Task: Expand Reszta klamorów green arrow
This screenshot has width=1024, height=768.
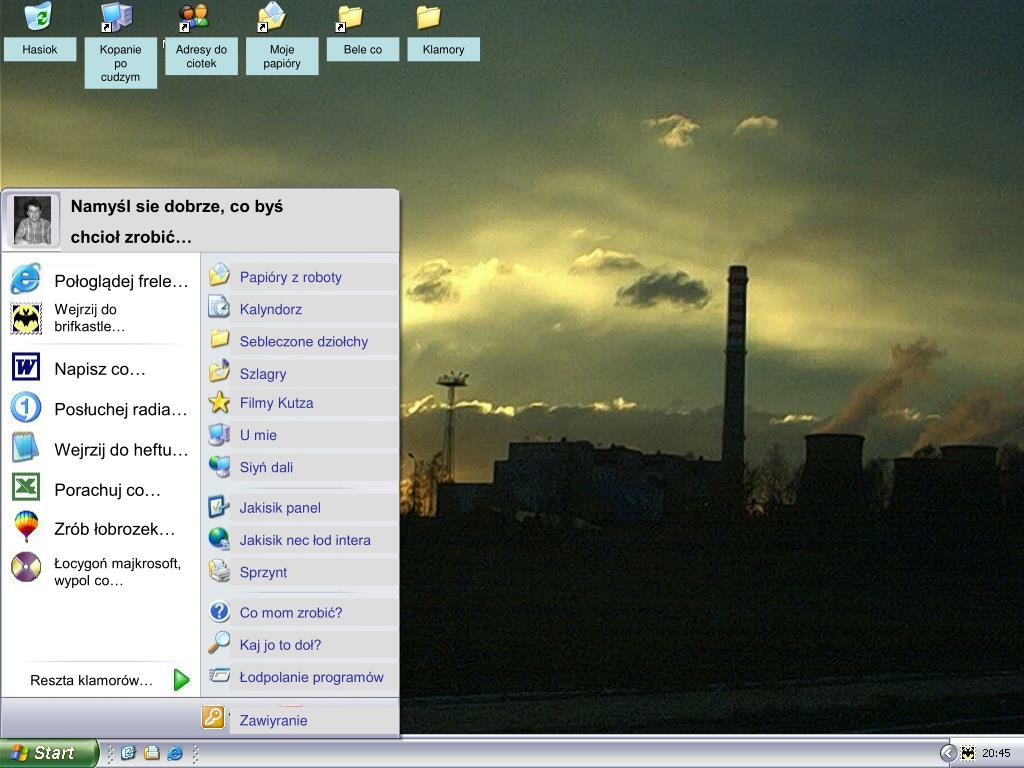Action: [x=182, y=680]
